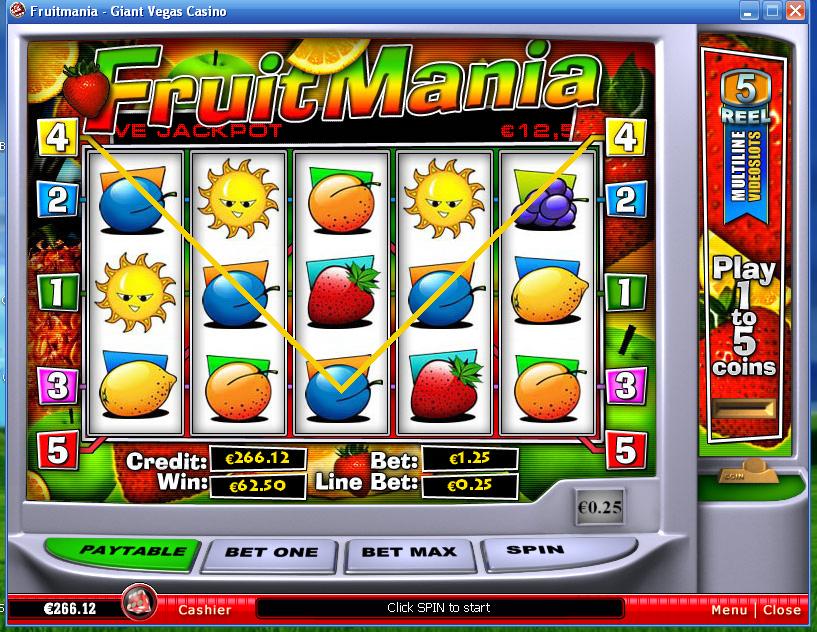Maximize the Fruitmania window
This screenshot has width=817, height=632.
[x=772, y=10]
